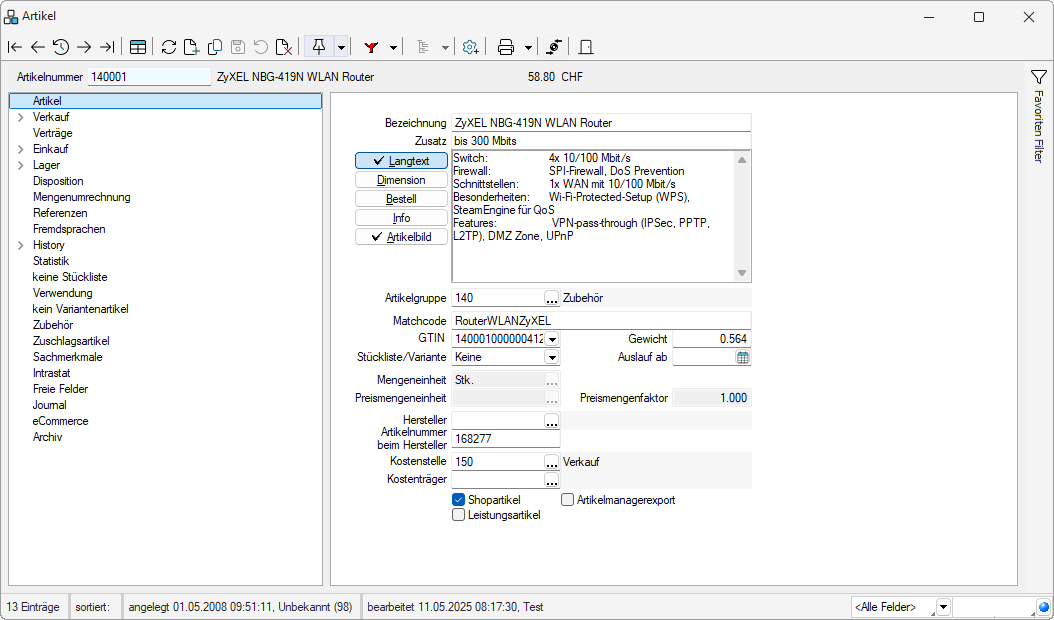This screenshot has height=620, width=1054.
Task: Click the Langtext scrollbar down arrow
Action: (742, 273)
